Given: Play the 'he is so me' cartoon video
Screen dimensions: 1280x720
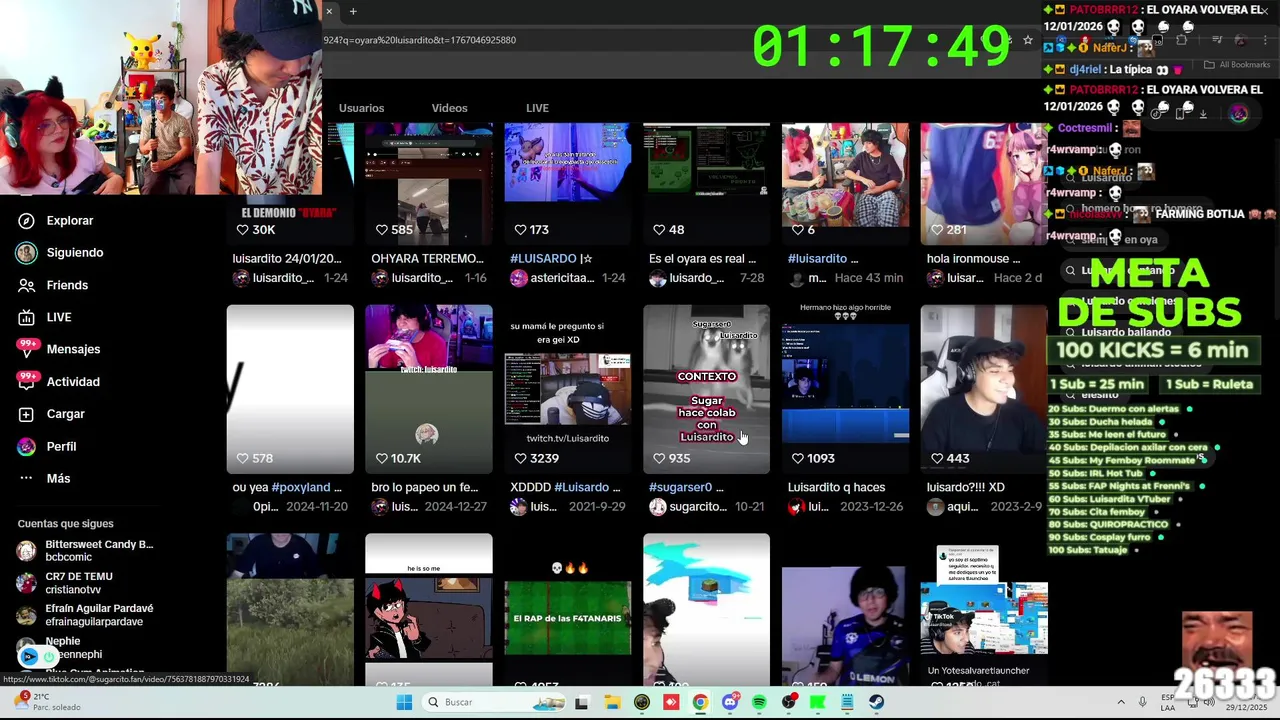Looking at the screenshot, I should (x=428, y=610).
